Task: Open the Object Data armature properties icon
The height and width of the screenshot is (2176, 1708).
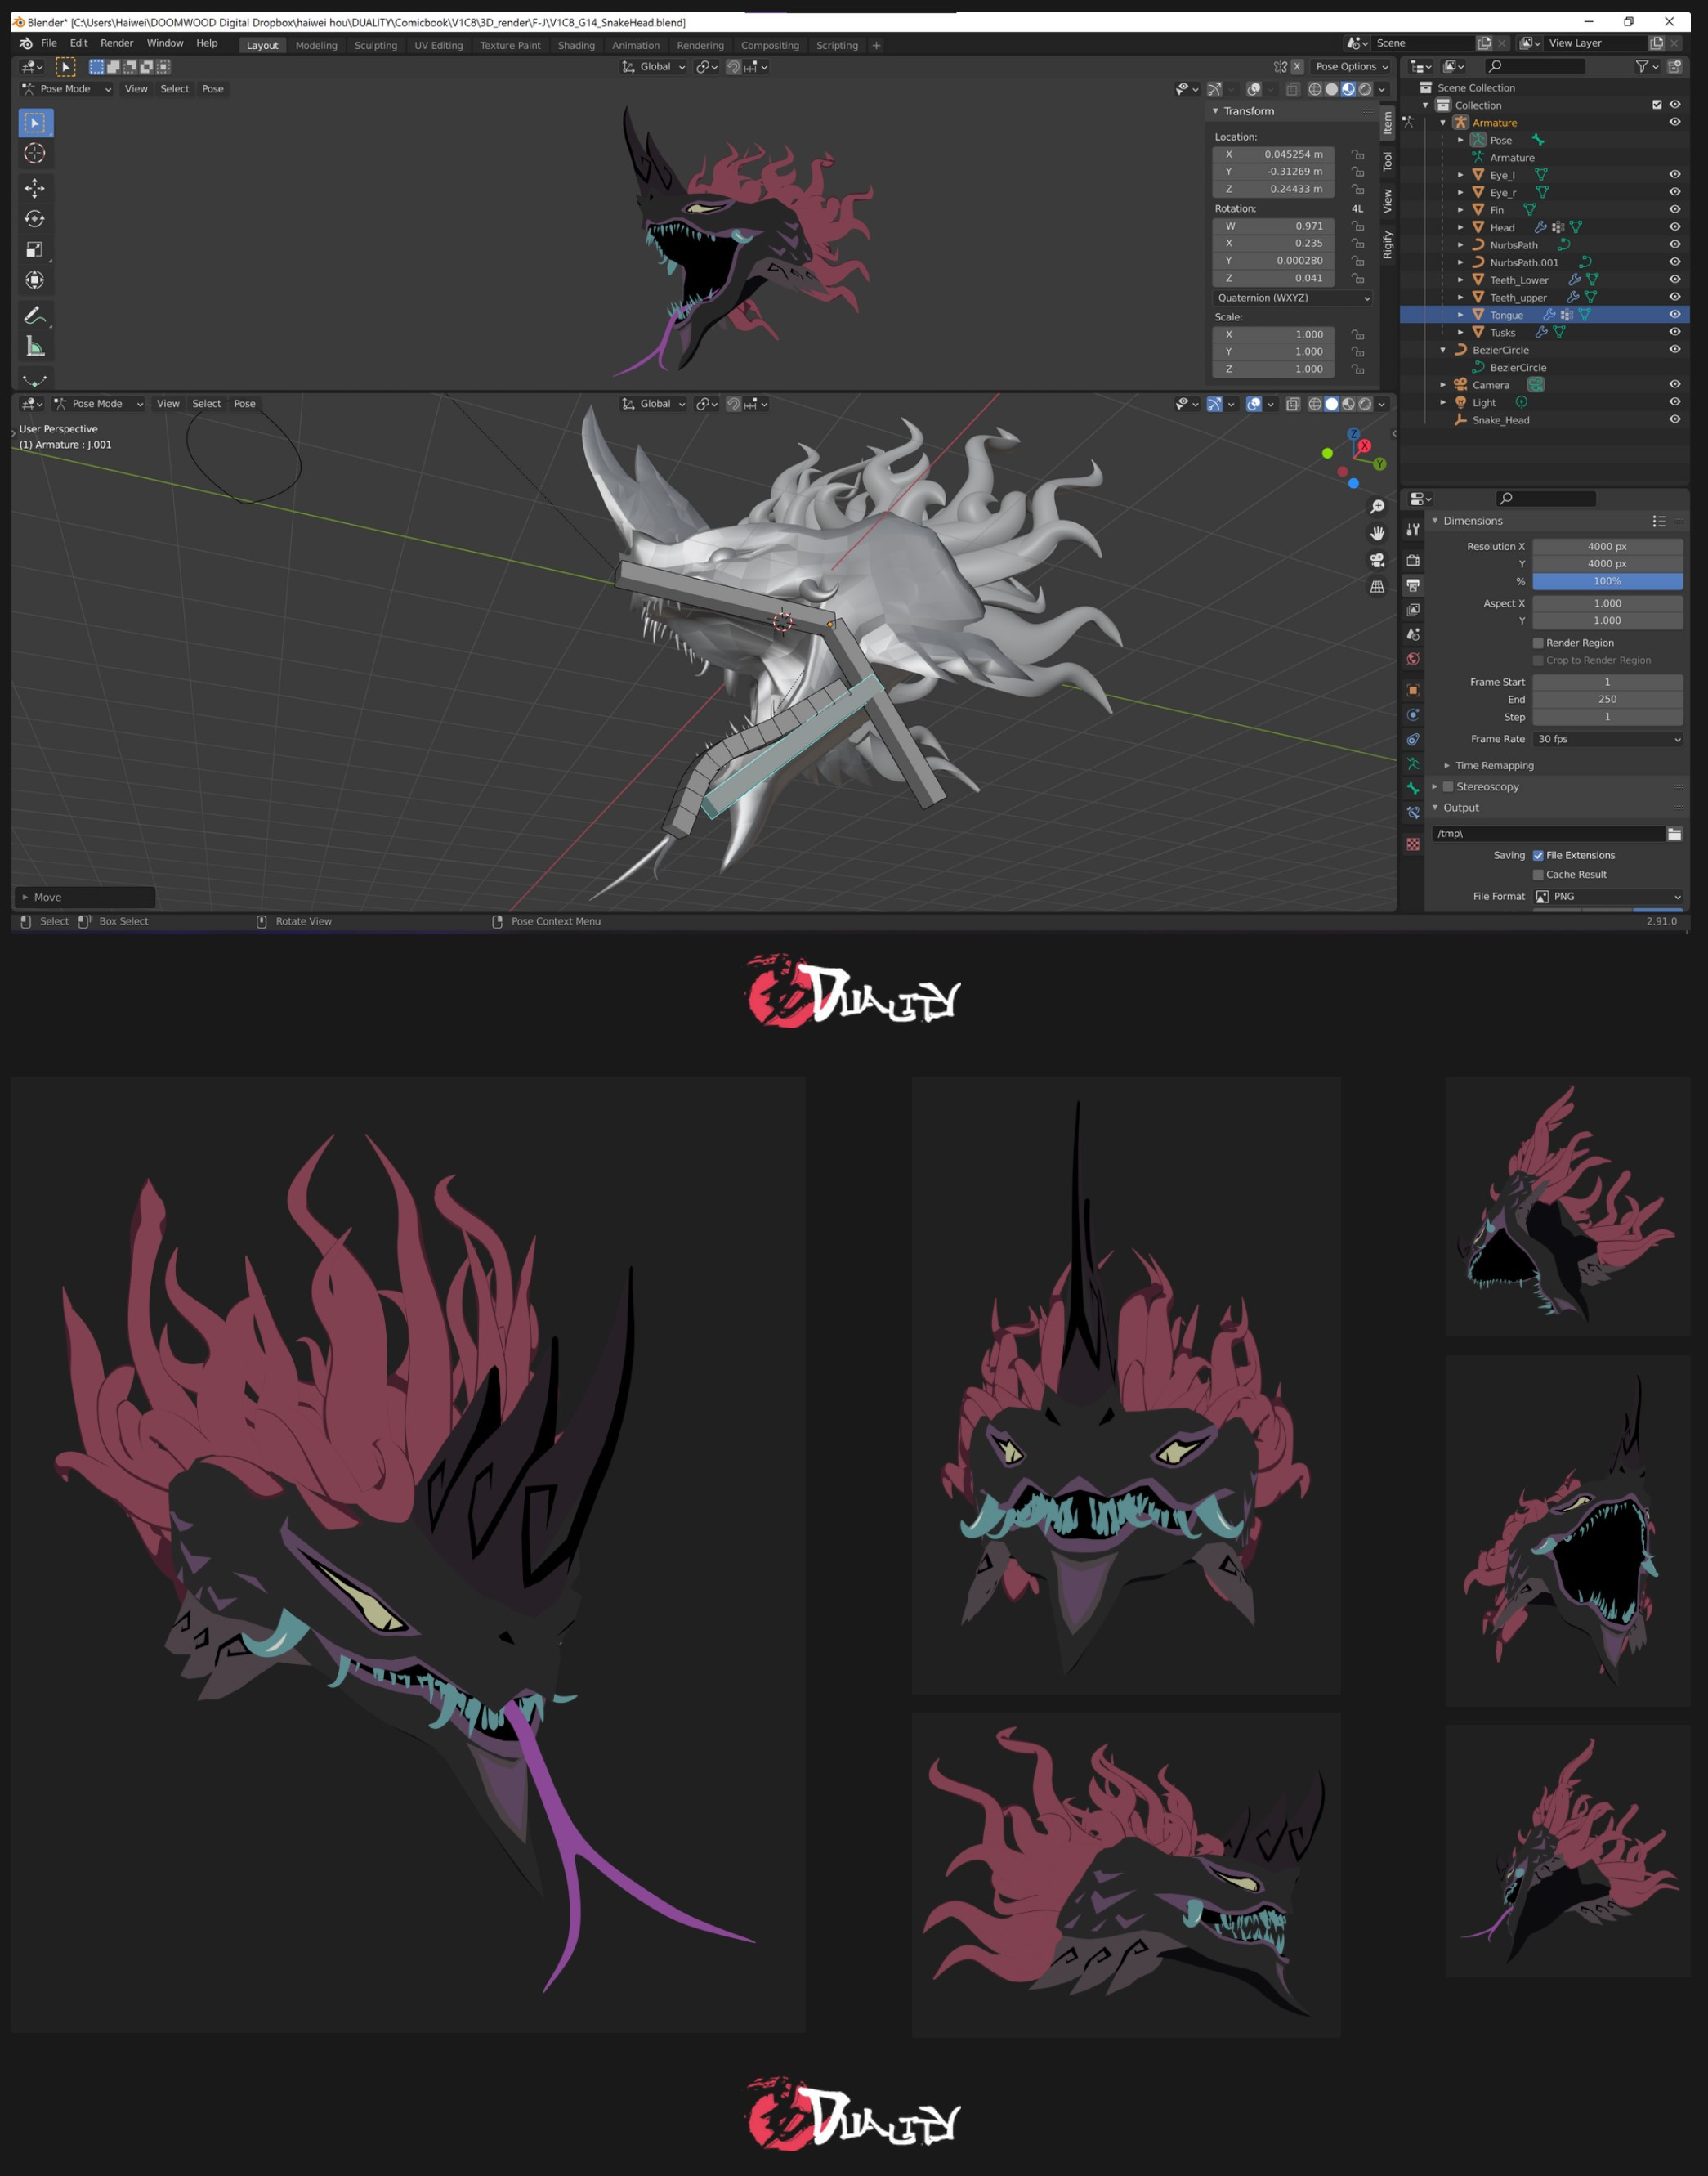Action: (1413, 764)
